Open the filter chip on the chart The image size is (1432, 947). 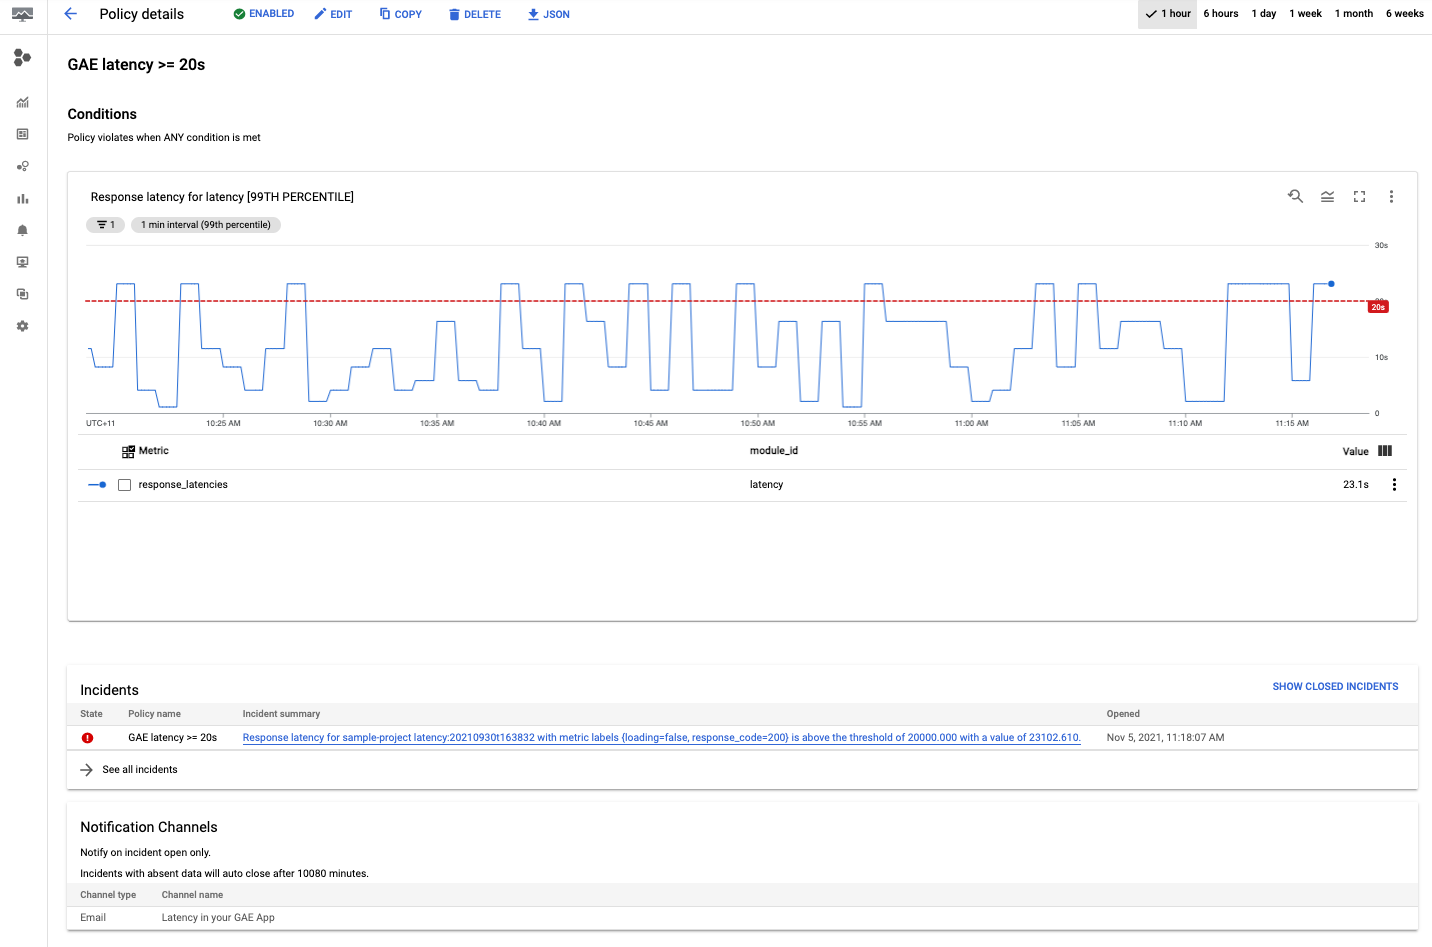point(105,224)
